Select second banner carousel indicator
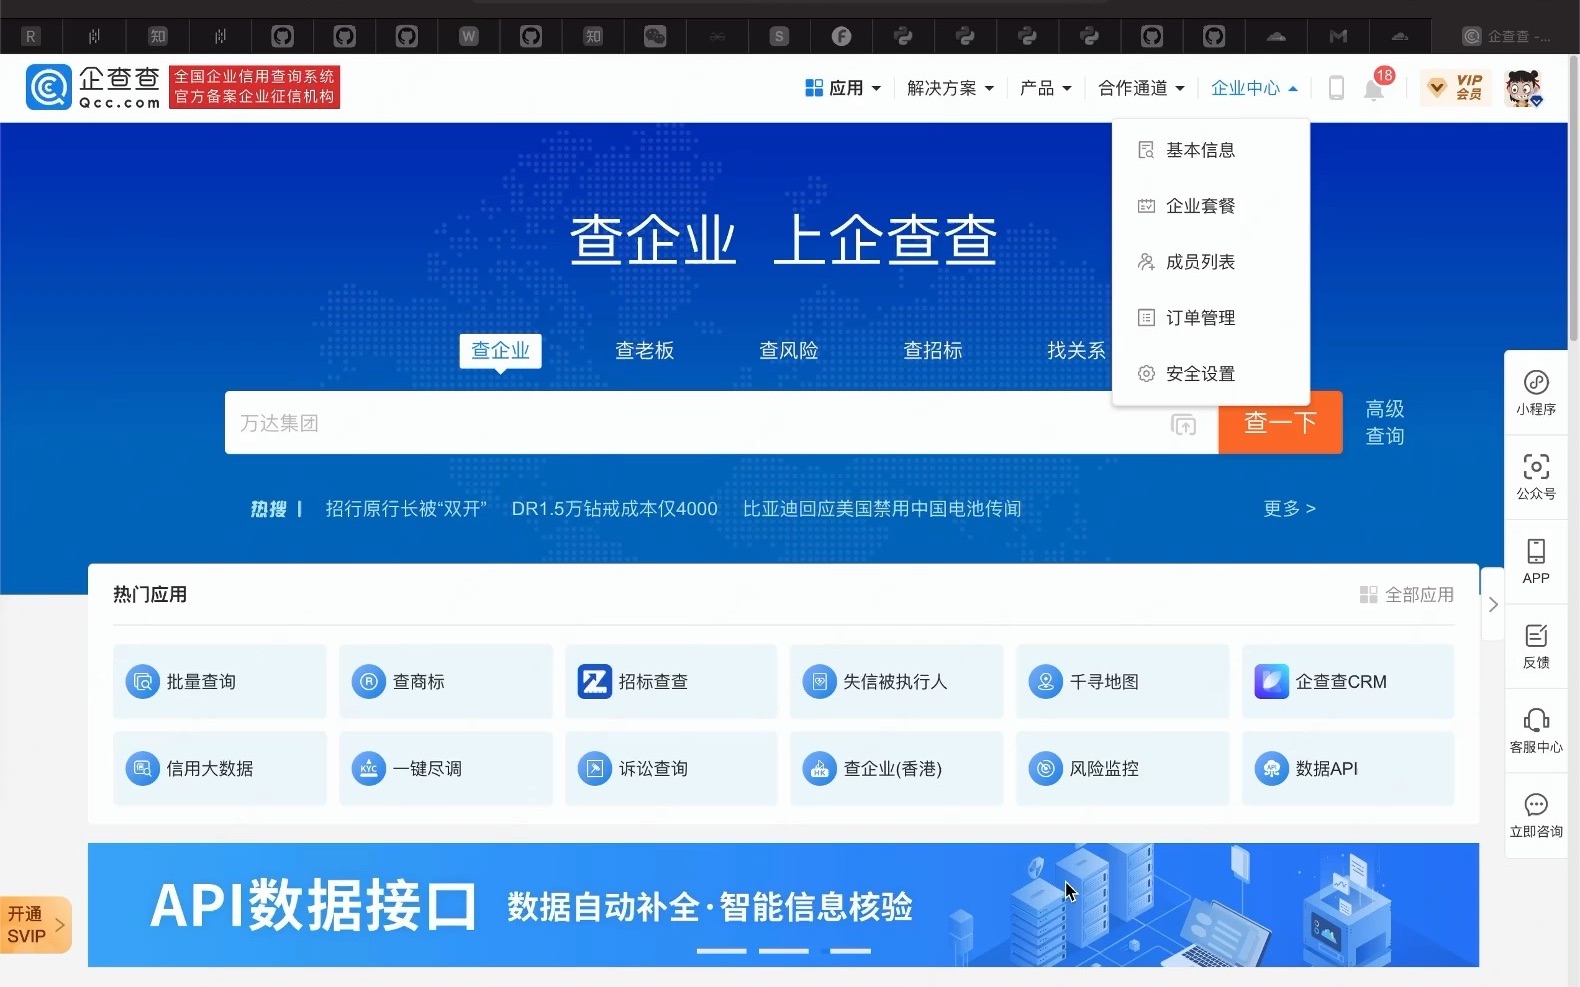 (783, 951)
